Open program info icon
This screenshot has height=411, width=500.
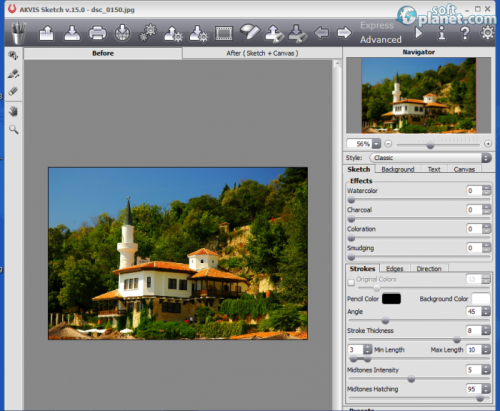442,33
